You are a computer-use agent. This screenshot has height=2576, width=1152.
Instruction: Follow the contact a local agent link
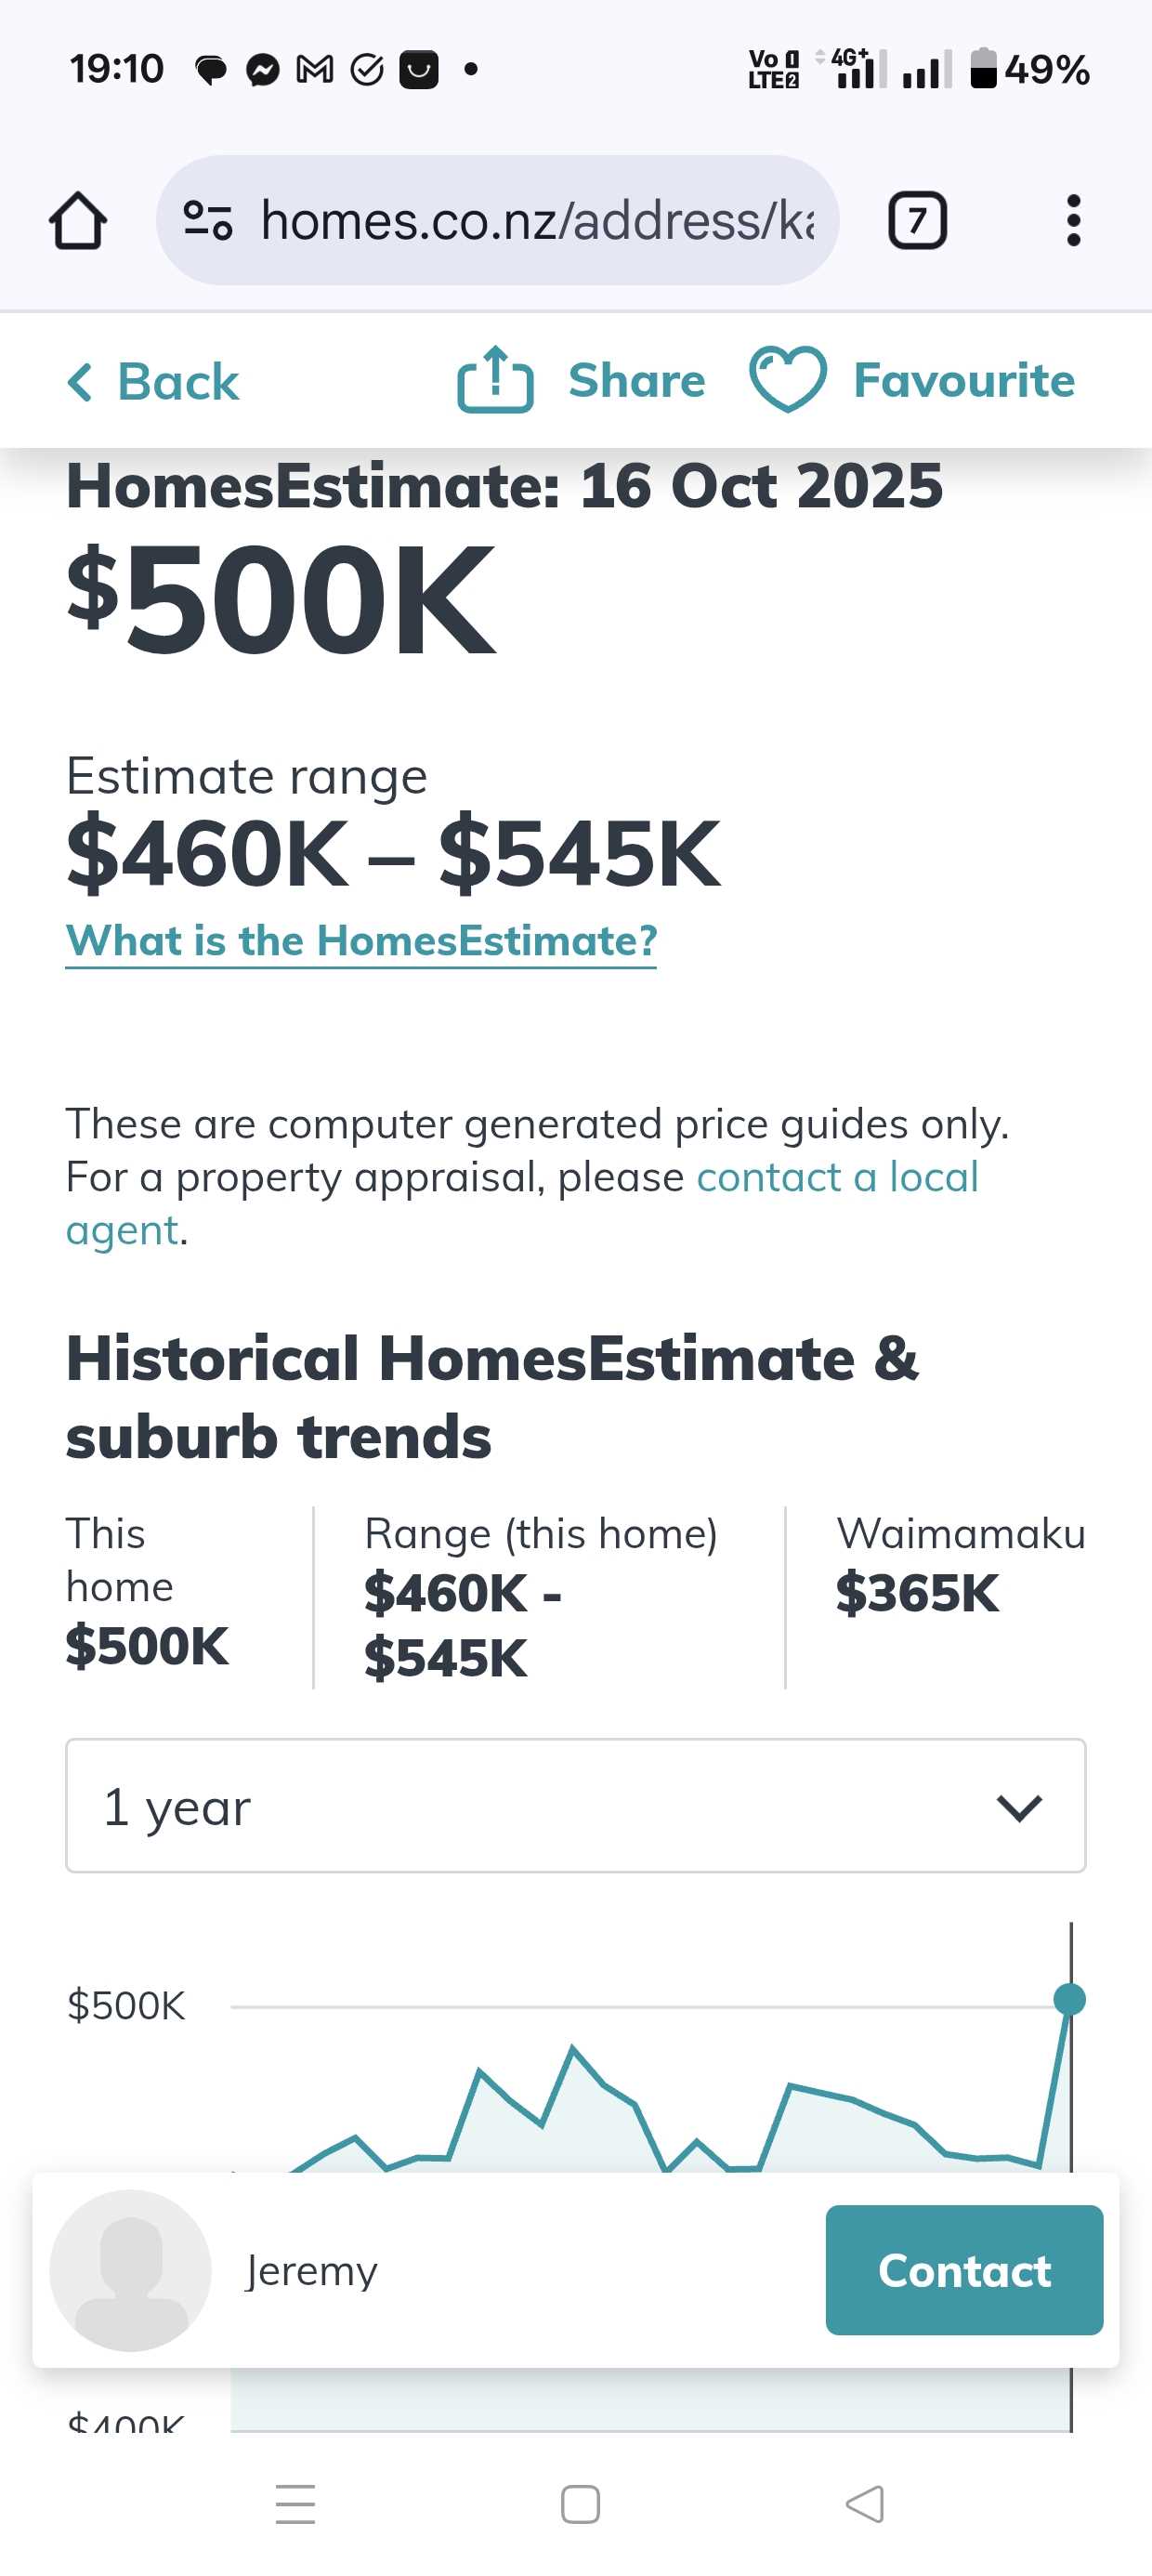coord(836,1178)
